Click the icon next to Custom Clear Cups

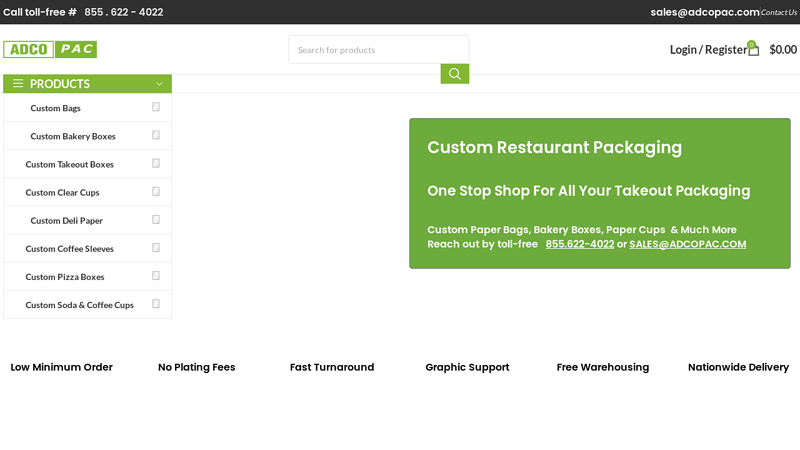(156, 191)
